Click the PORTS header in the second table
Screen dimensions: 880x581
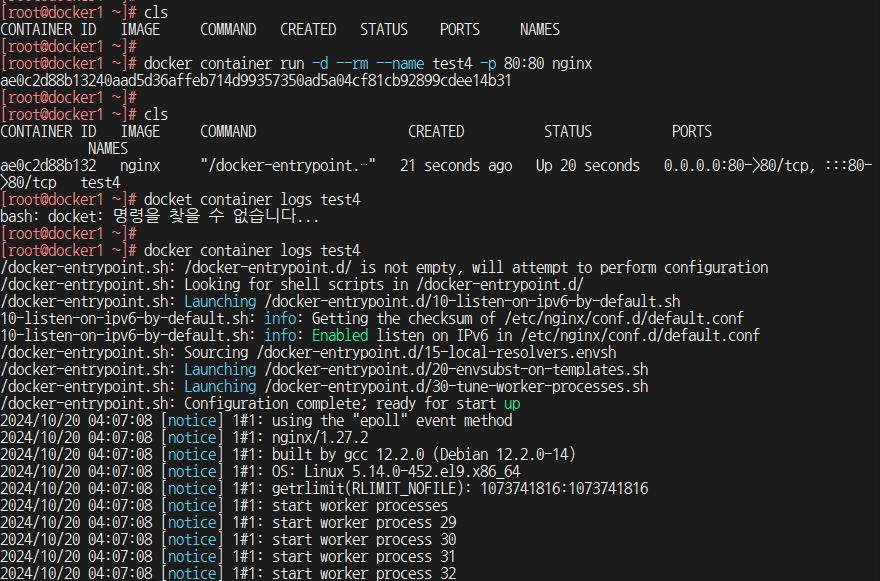[x=692, y=132]
